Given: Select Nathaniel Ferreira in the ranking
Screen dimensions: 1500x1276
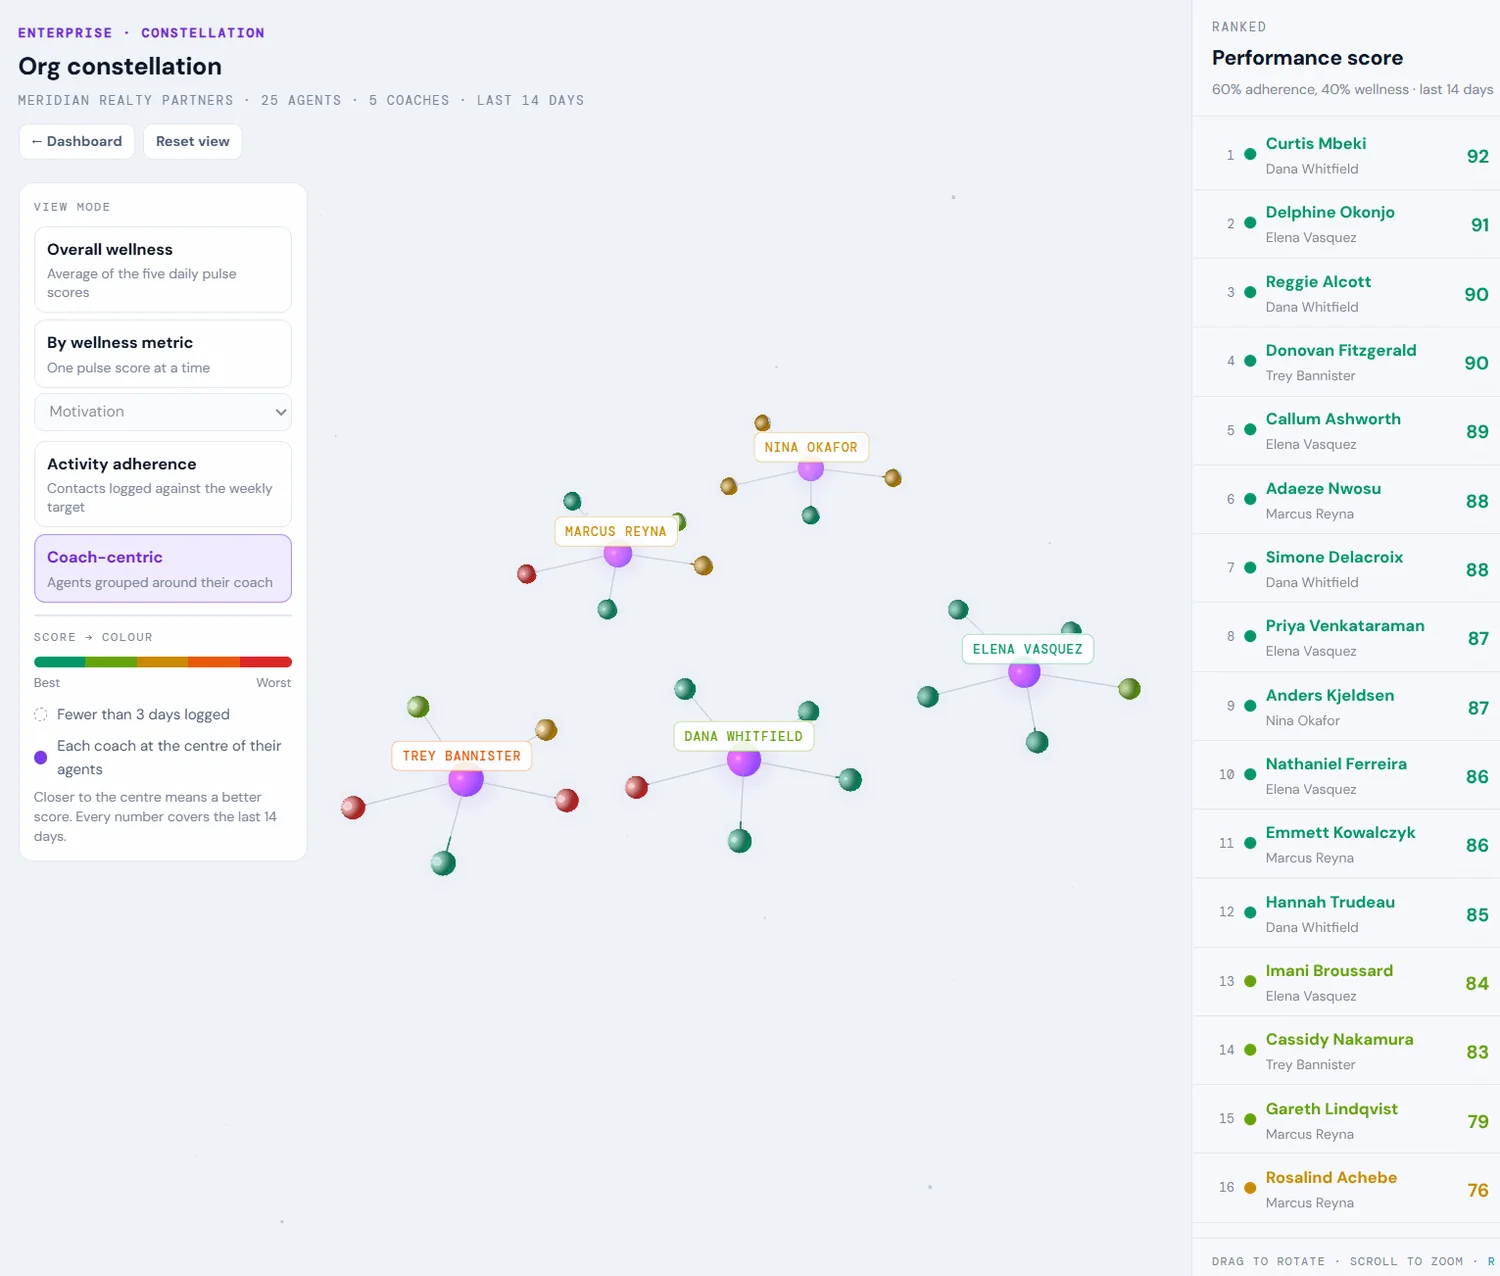Looking at the screenshot, I should (1346, 776).
